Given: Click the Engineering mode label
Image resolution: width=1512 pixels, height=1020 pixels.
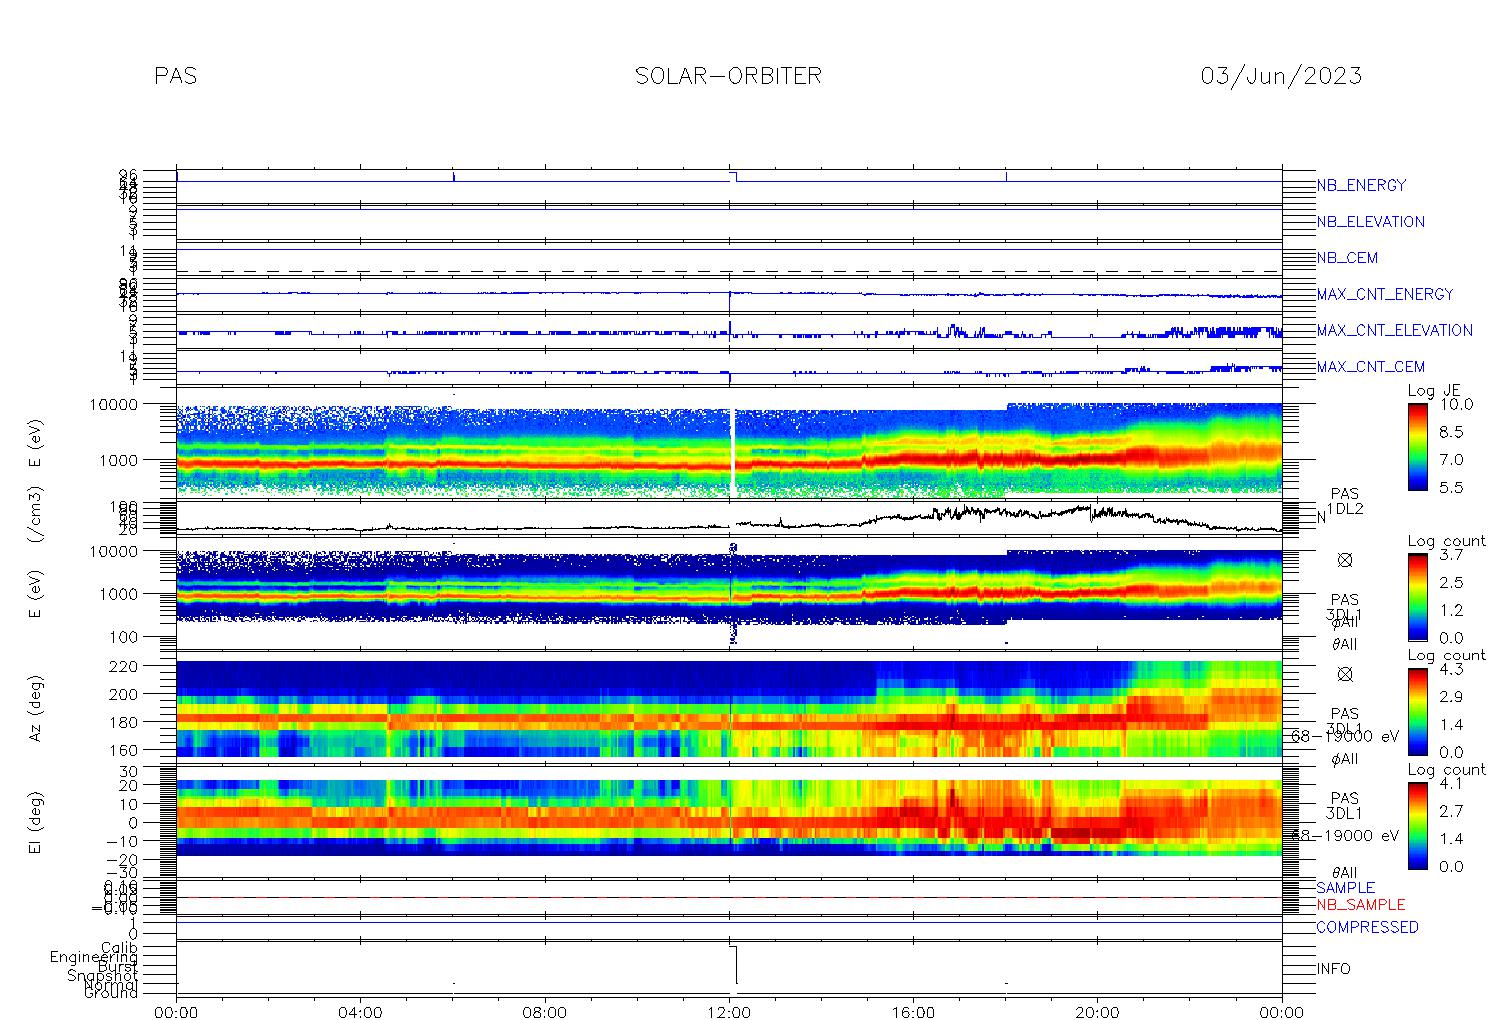Looking at the screenshot, I should click(94, 957).
